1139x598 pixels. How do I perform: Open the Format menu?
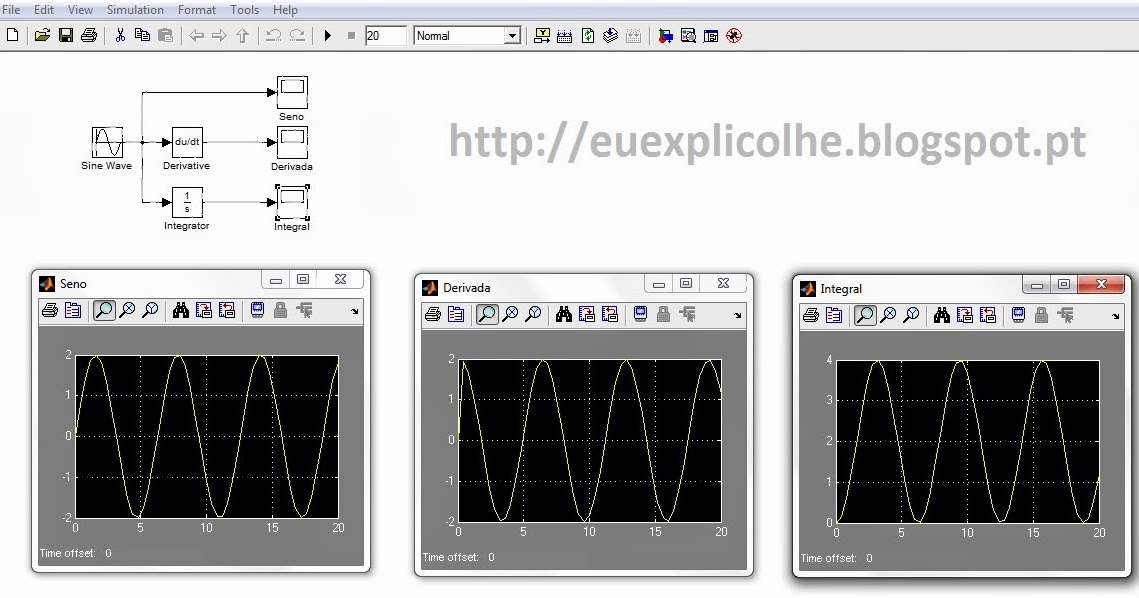tap(196, 9)
